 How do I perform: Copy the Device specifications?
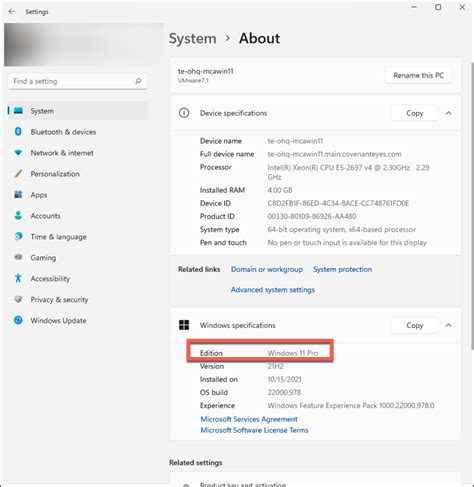pyautogui.click(x=414, y=113)
